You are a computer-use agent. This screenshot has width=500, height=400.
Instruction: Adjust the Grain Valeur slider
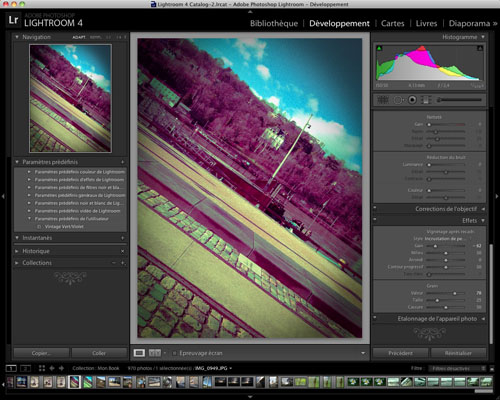(446, 293)
